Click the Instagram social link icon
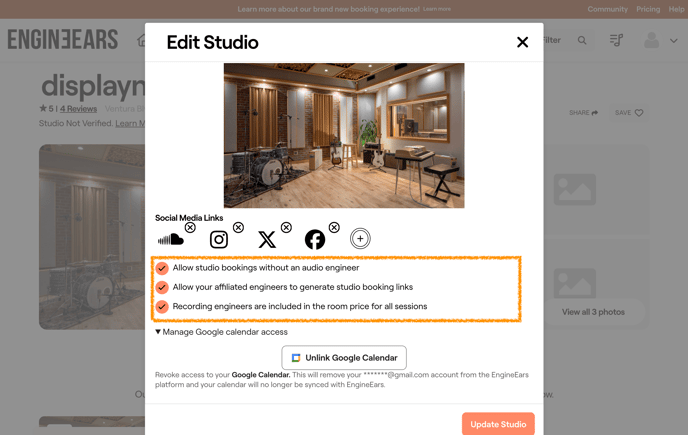The height and width of the screenshot is (435, 688). (219, 239)
